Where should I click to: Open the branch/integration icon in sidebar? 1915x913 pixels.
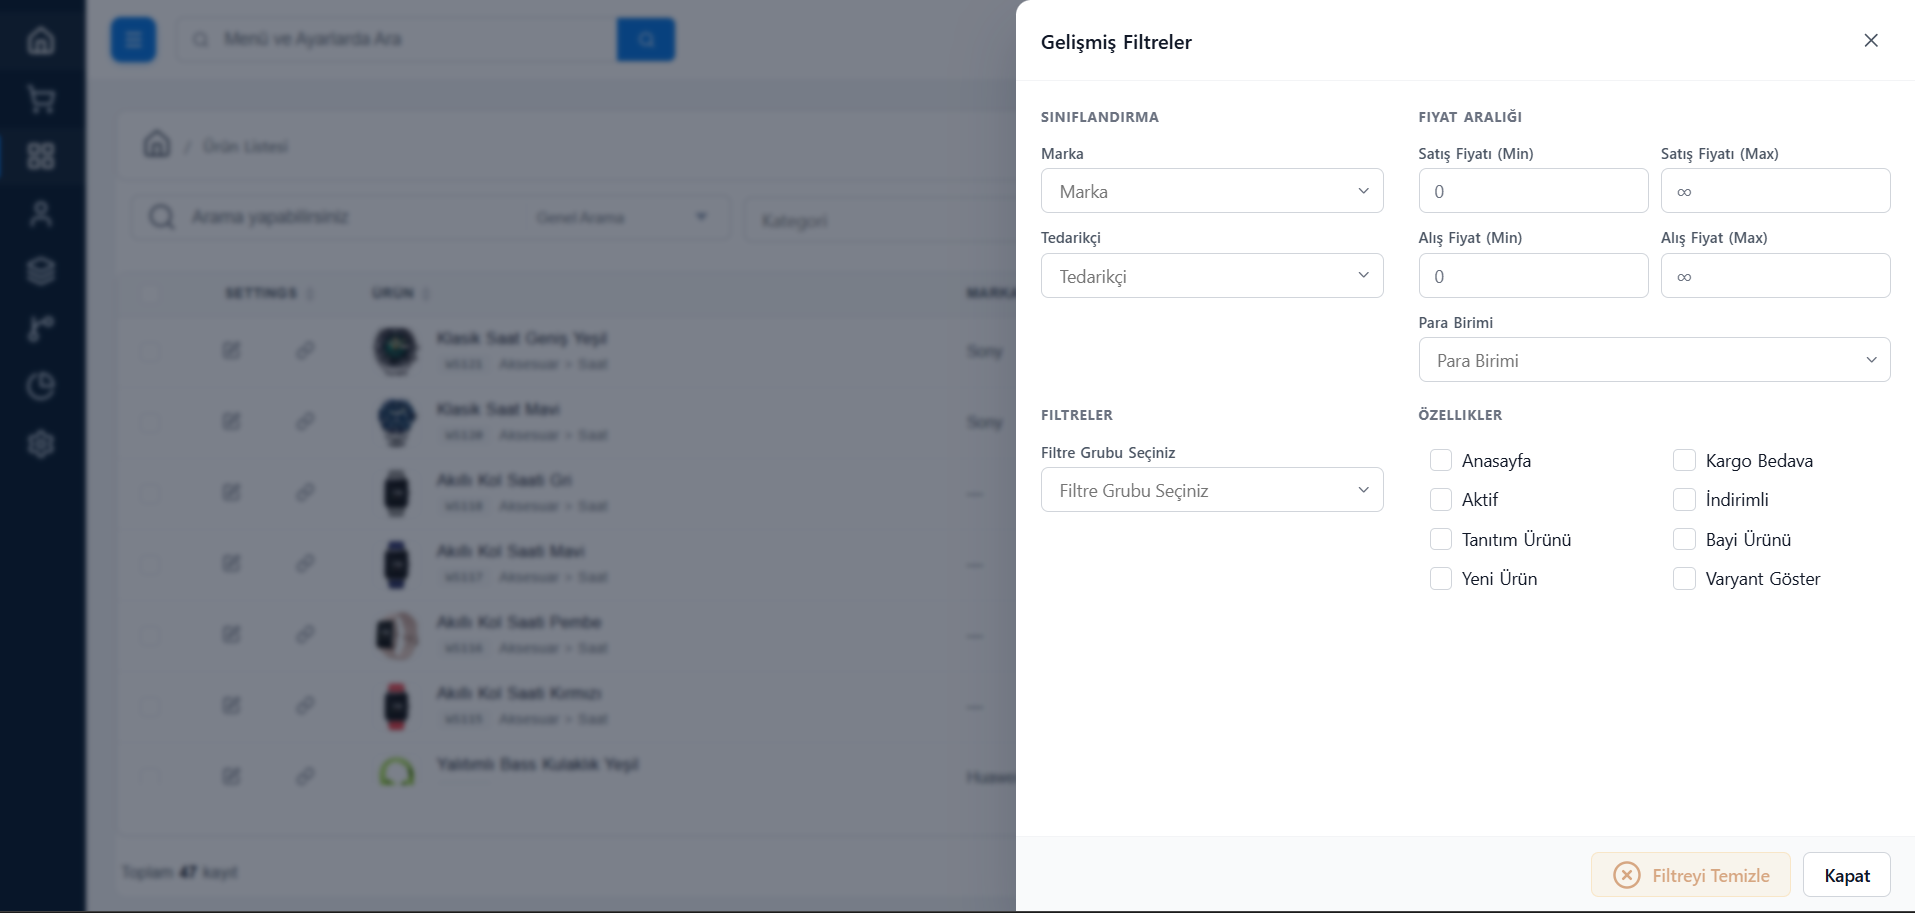[x=41, y=328]
